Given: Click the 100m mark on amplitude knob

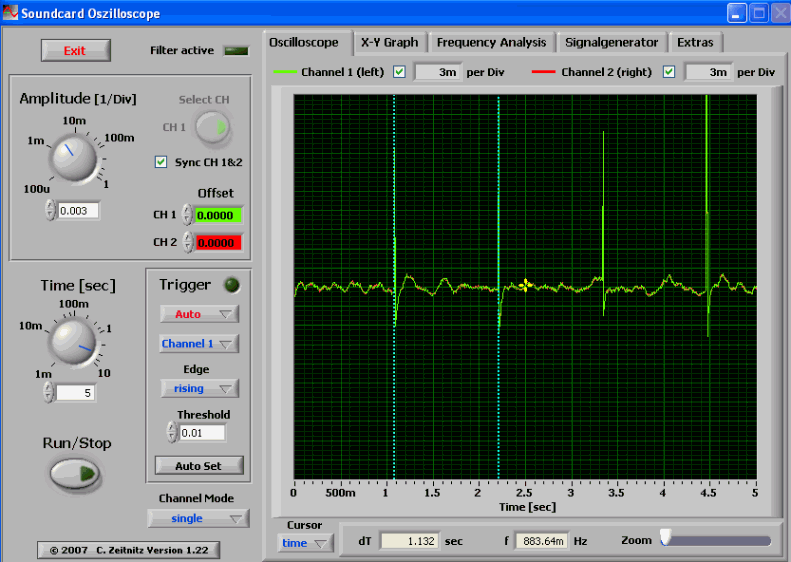Looking at the screenshot, I should click(x=120, y=138).
